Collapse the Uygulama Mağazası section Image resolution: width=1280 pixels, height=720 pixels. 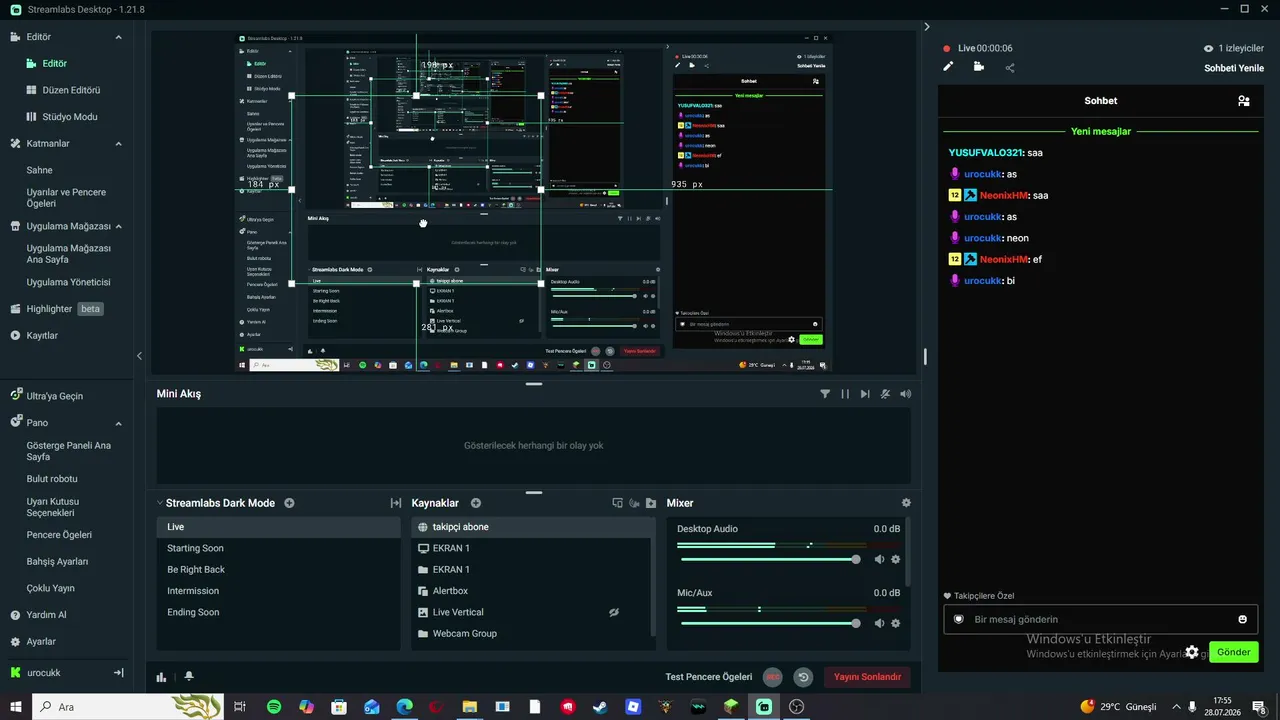[118, 226]
